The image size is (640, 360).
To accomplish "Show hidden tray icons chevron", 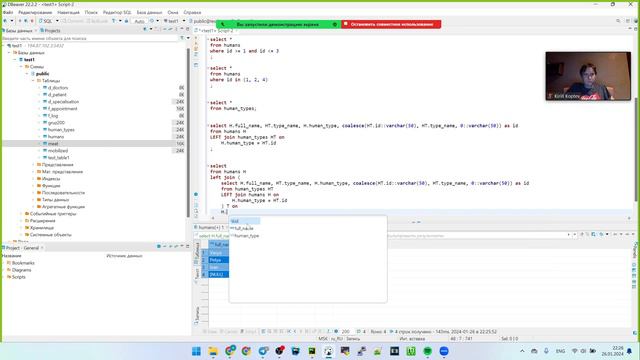I will pos(522,351).
